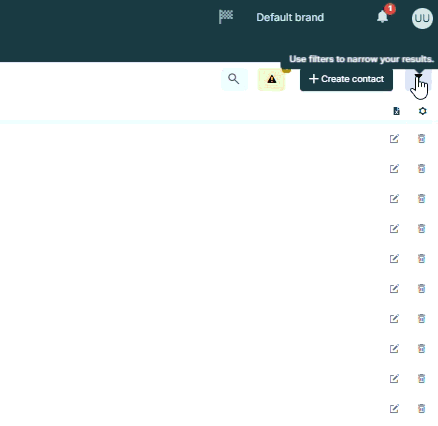Open the table column settings gear

(423, 111)
